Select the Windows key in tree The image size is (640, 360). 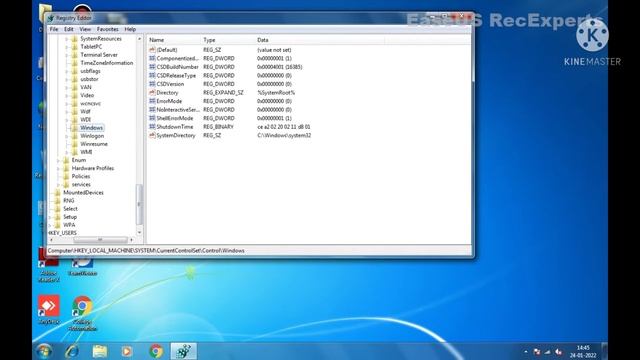91,128
